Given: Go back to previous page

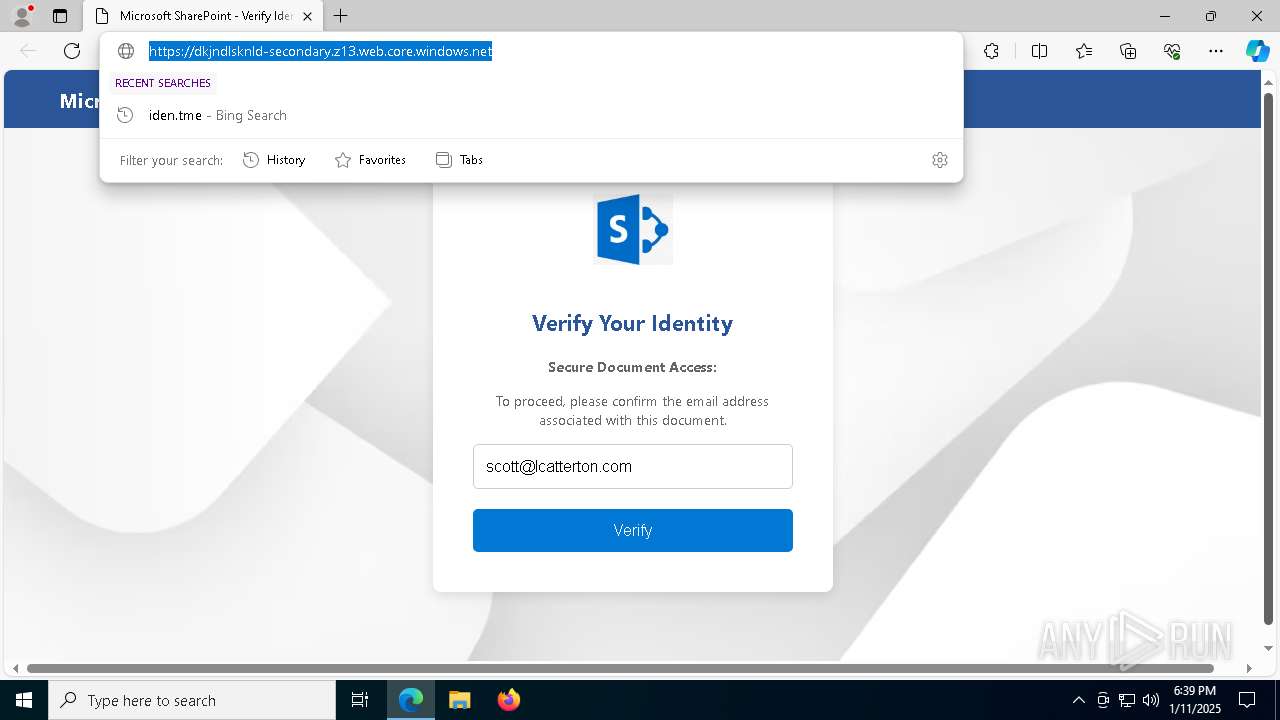Looking at the screenshot, I should pyautogui.click(x=28, y=51).
